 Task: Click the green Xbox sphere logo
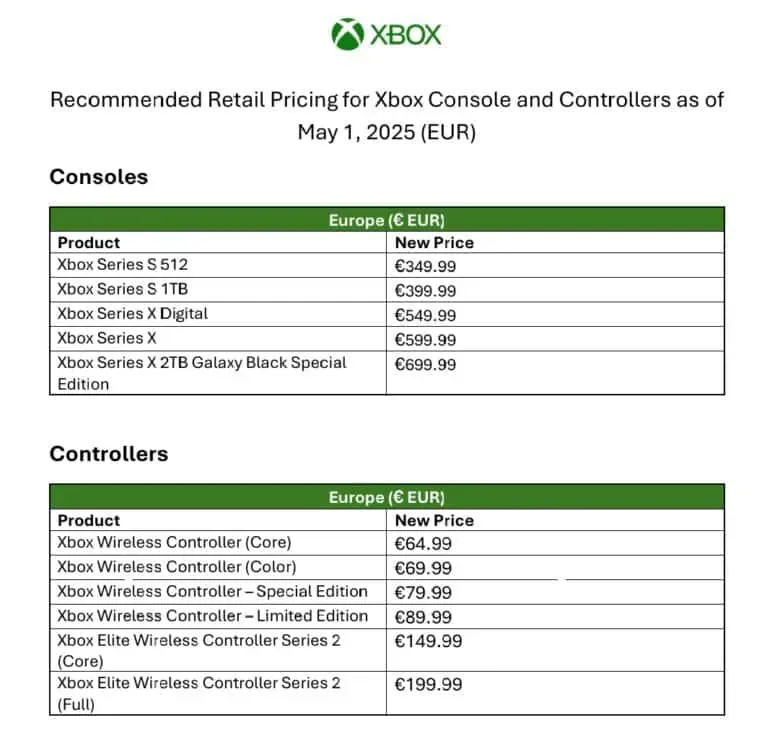(x=347, y=34)
